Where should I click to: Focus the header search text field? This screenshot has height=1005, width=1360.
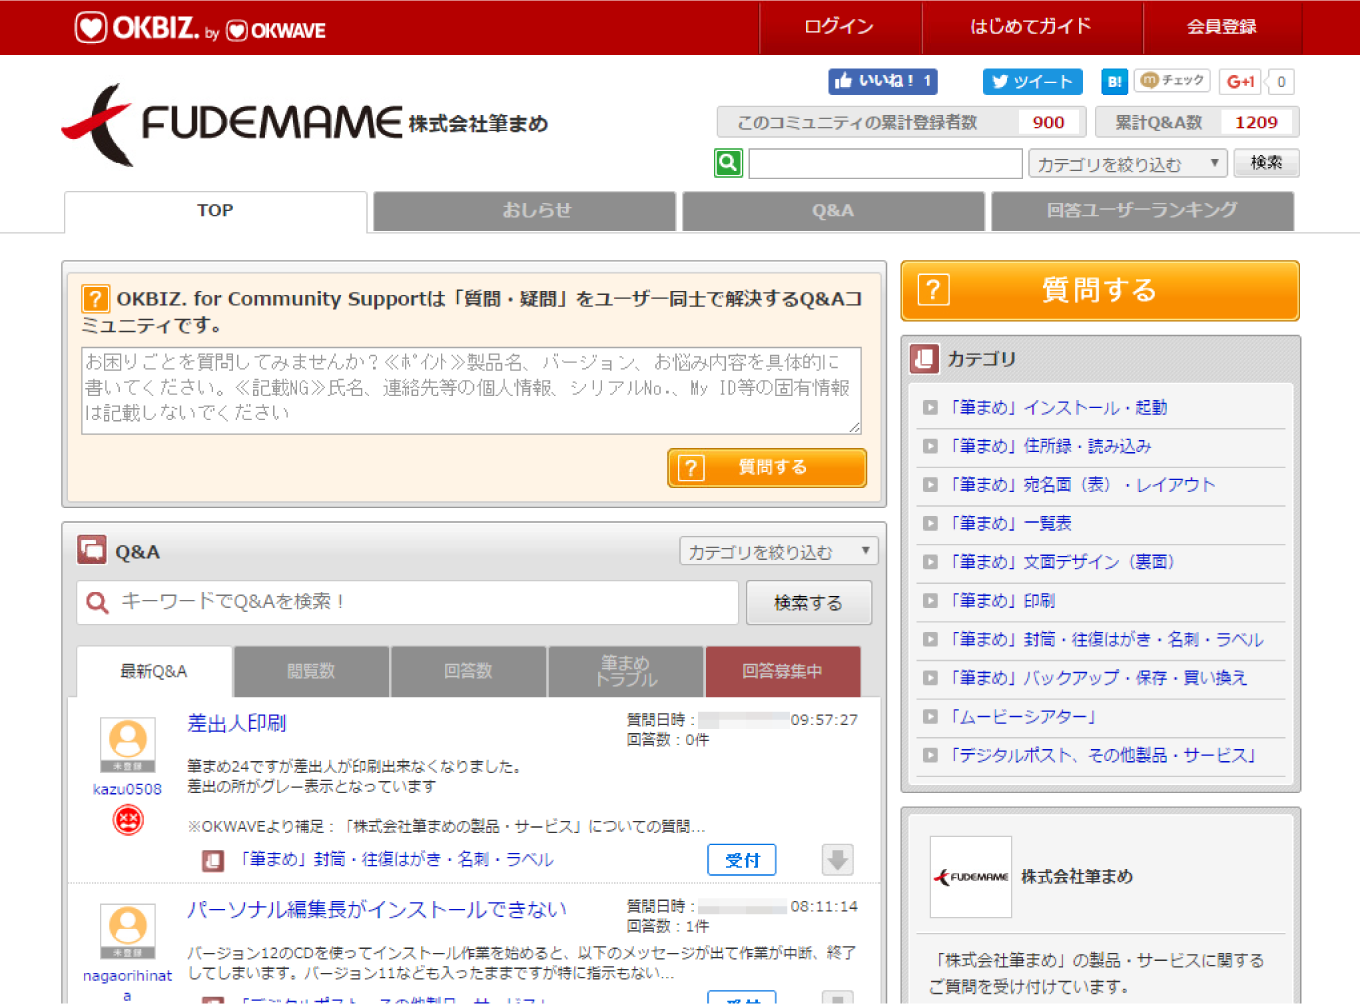(886, 163)
